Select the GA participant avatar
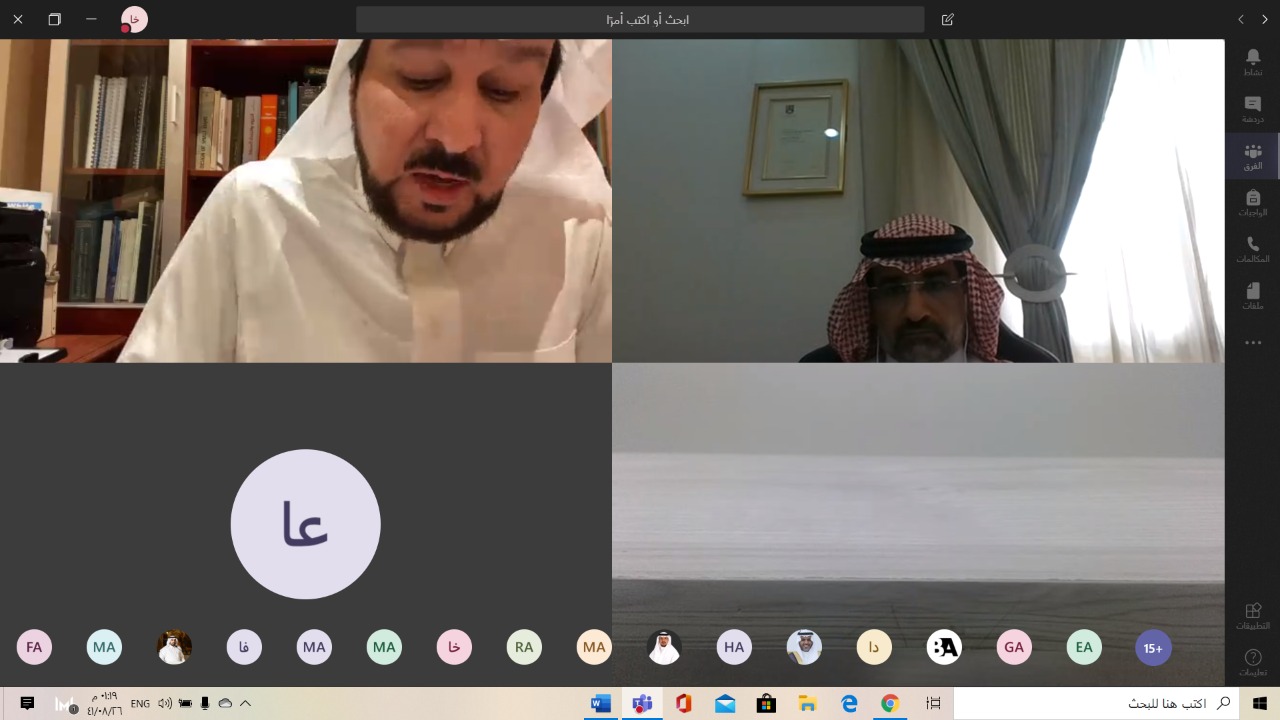Viewport: 1280px width, 720px height. click(x=1014, y=647)
